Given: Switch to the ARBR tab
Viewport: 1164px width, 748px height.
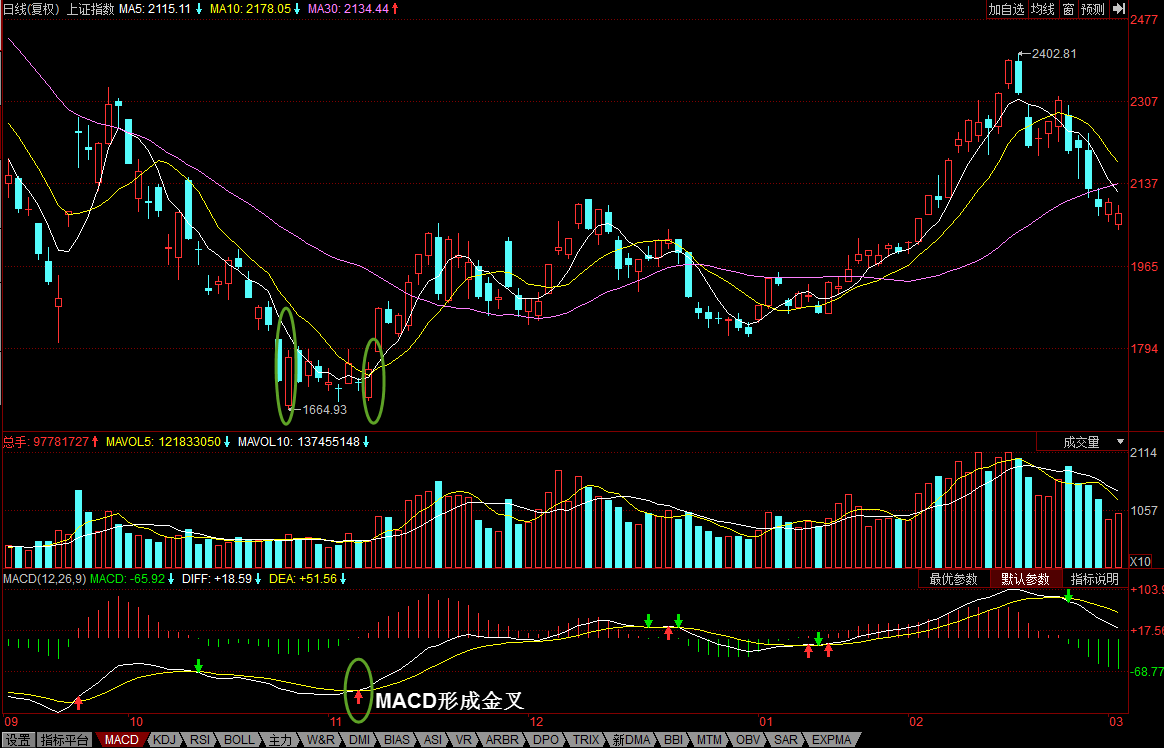Looking at the screenshot, I should 503,740.
